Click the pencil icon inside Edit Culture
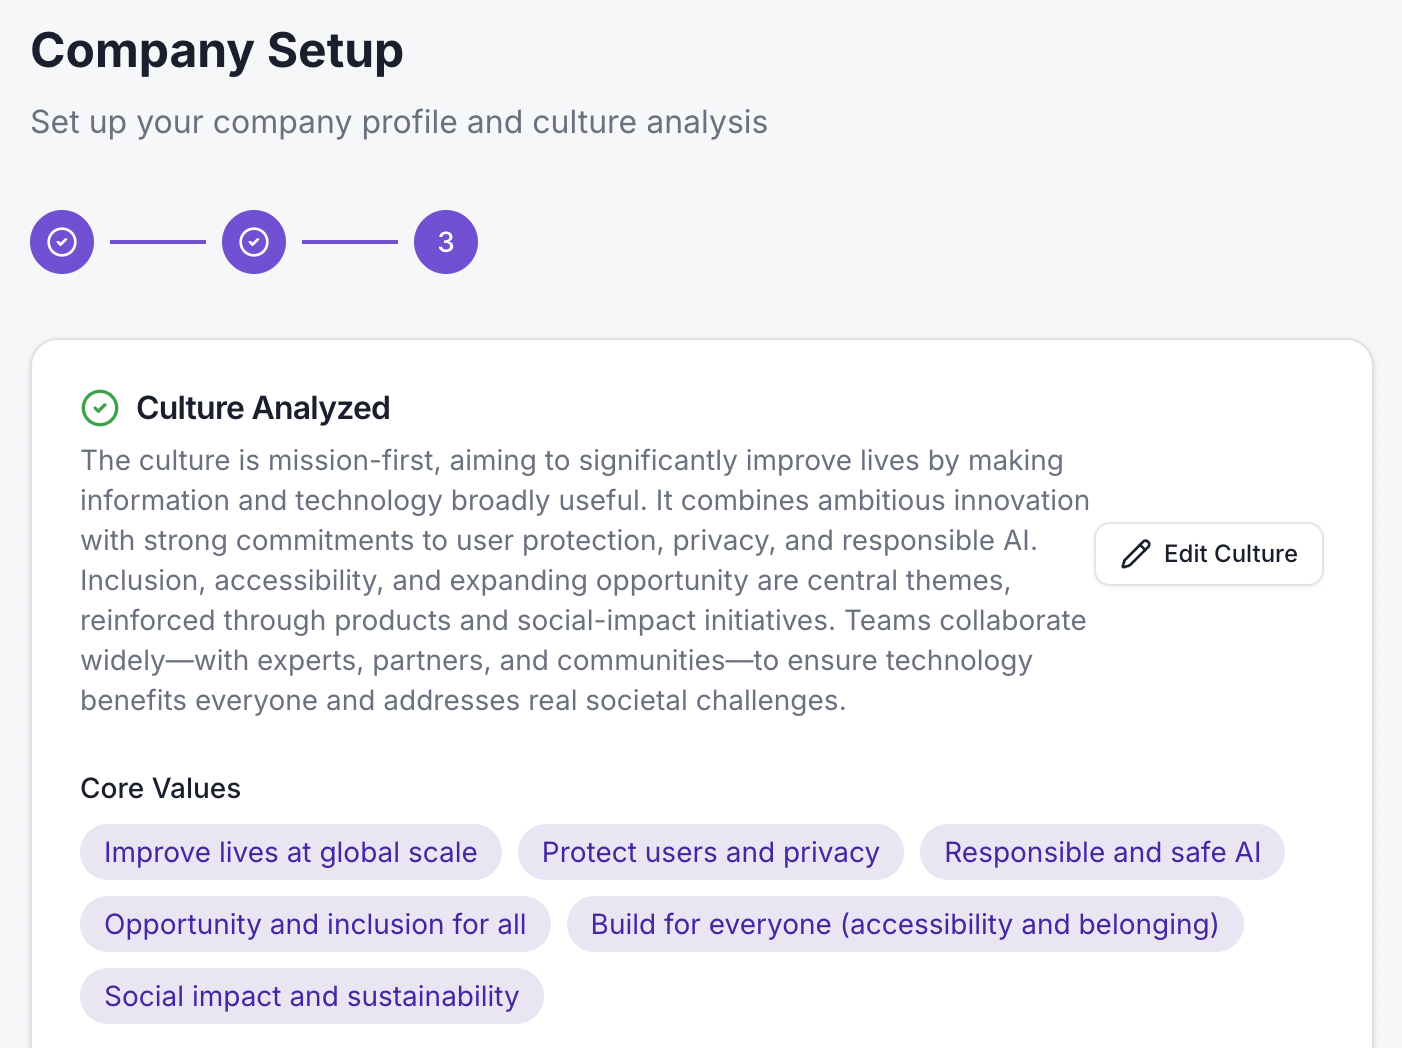The image size is (1402, 1048). point(1136,553)
